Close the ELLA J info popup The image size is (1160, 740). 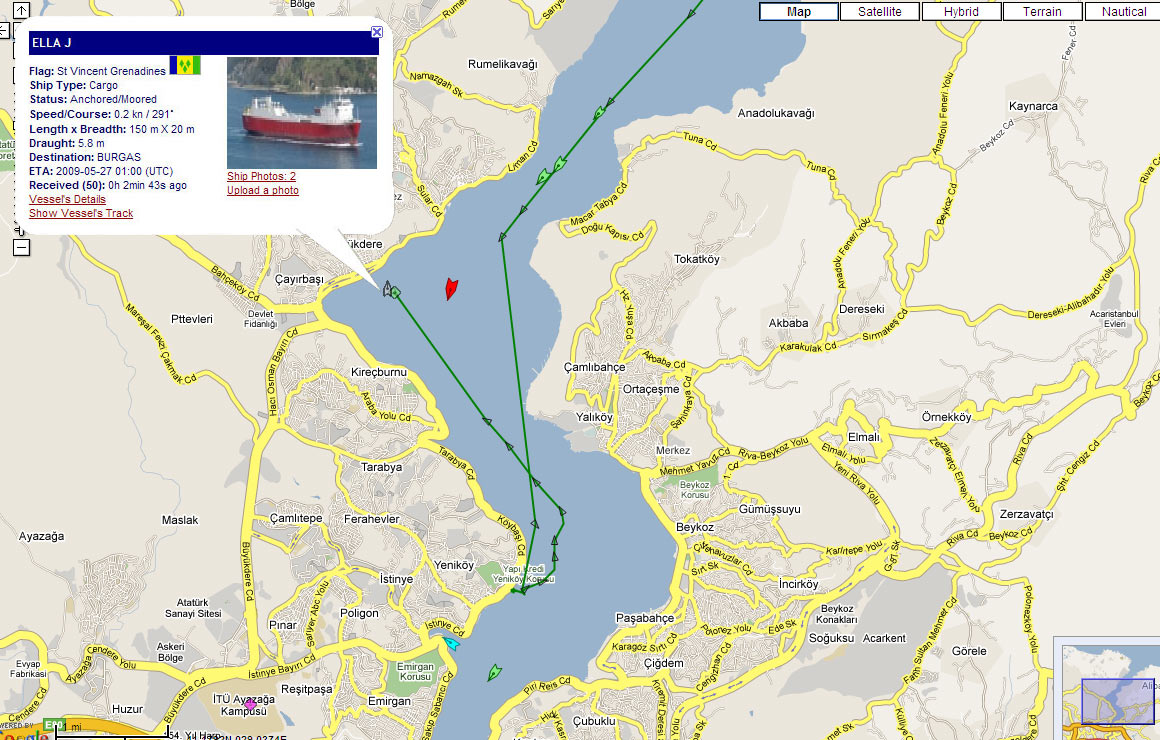point(377,32)
